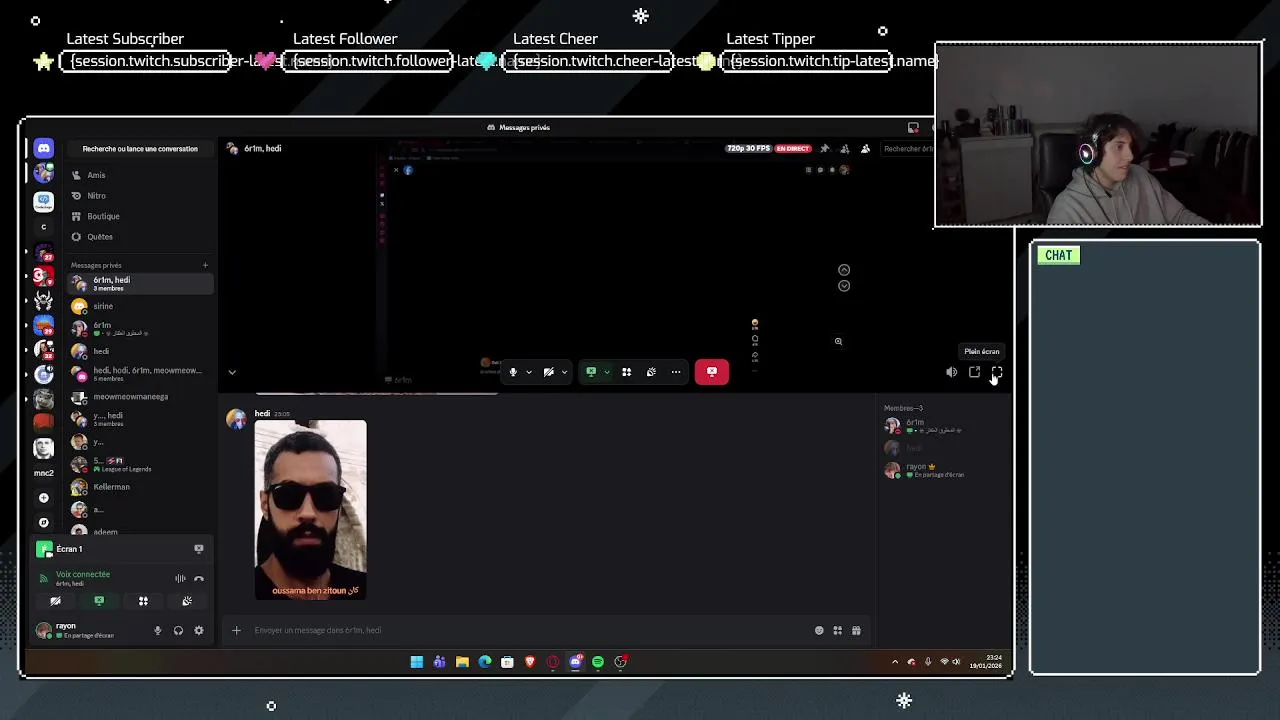Open the meowmeowmaneega direct message
1280x720 pixels.
(x=140, y=397)
